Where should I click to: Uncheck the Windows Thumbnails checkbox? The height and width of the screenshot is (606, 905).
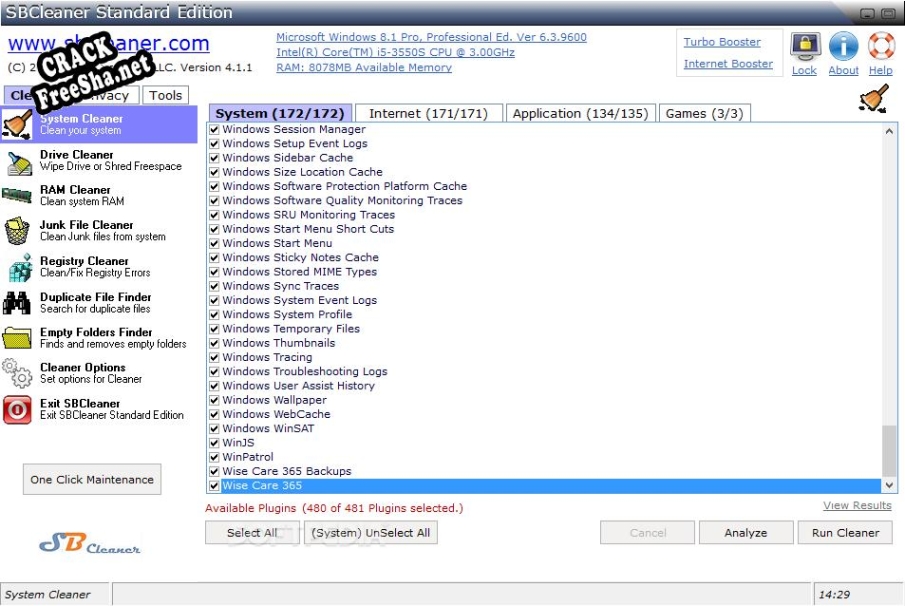(214, 343)
